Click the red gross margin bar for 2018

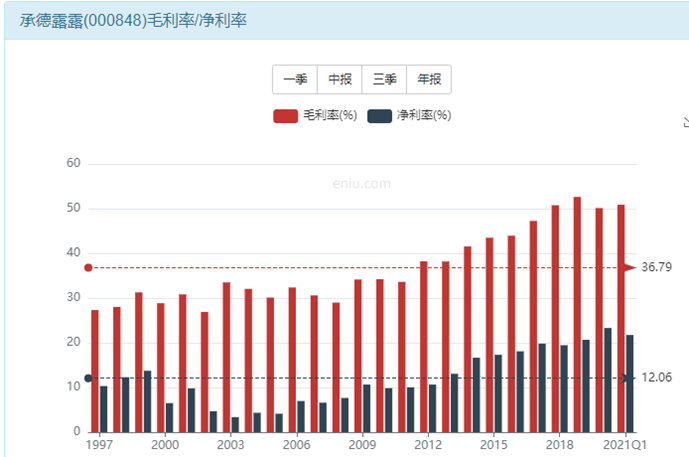click(x=555, y=319)
